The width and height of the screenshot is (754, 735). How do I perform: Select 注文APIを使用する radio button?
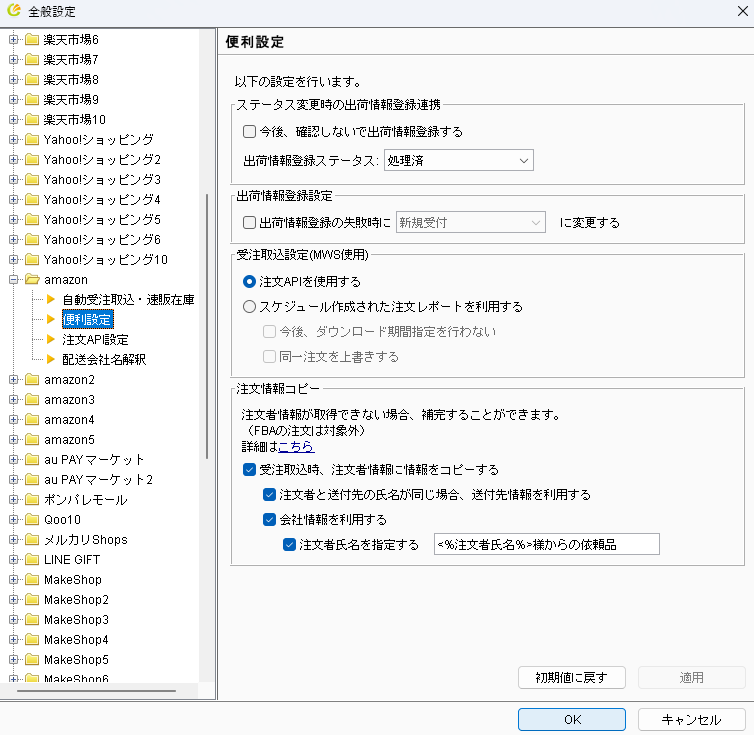coord(249,281)
